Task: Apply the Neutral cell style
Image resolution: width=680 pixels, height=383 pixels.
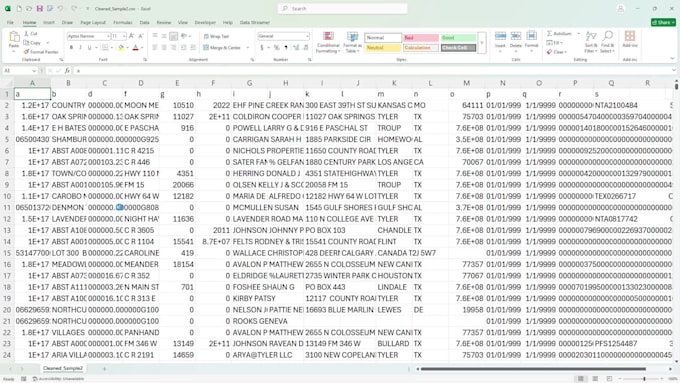Action: click(382, 48)
